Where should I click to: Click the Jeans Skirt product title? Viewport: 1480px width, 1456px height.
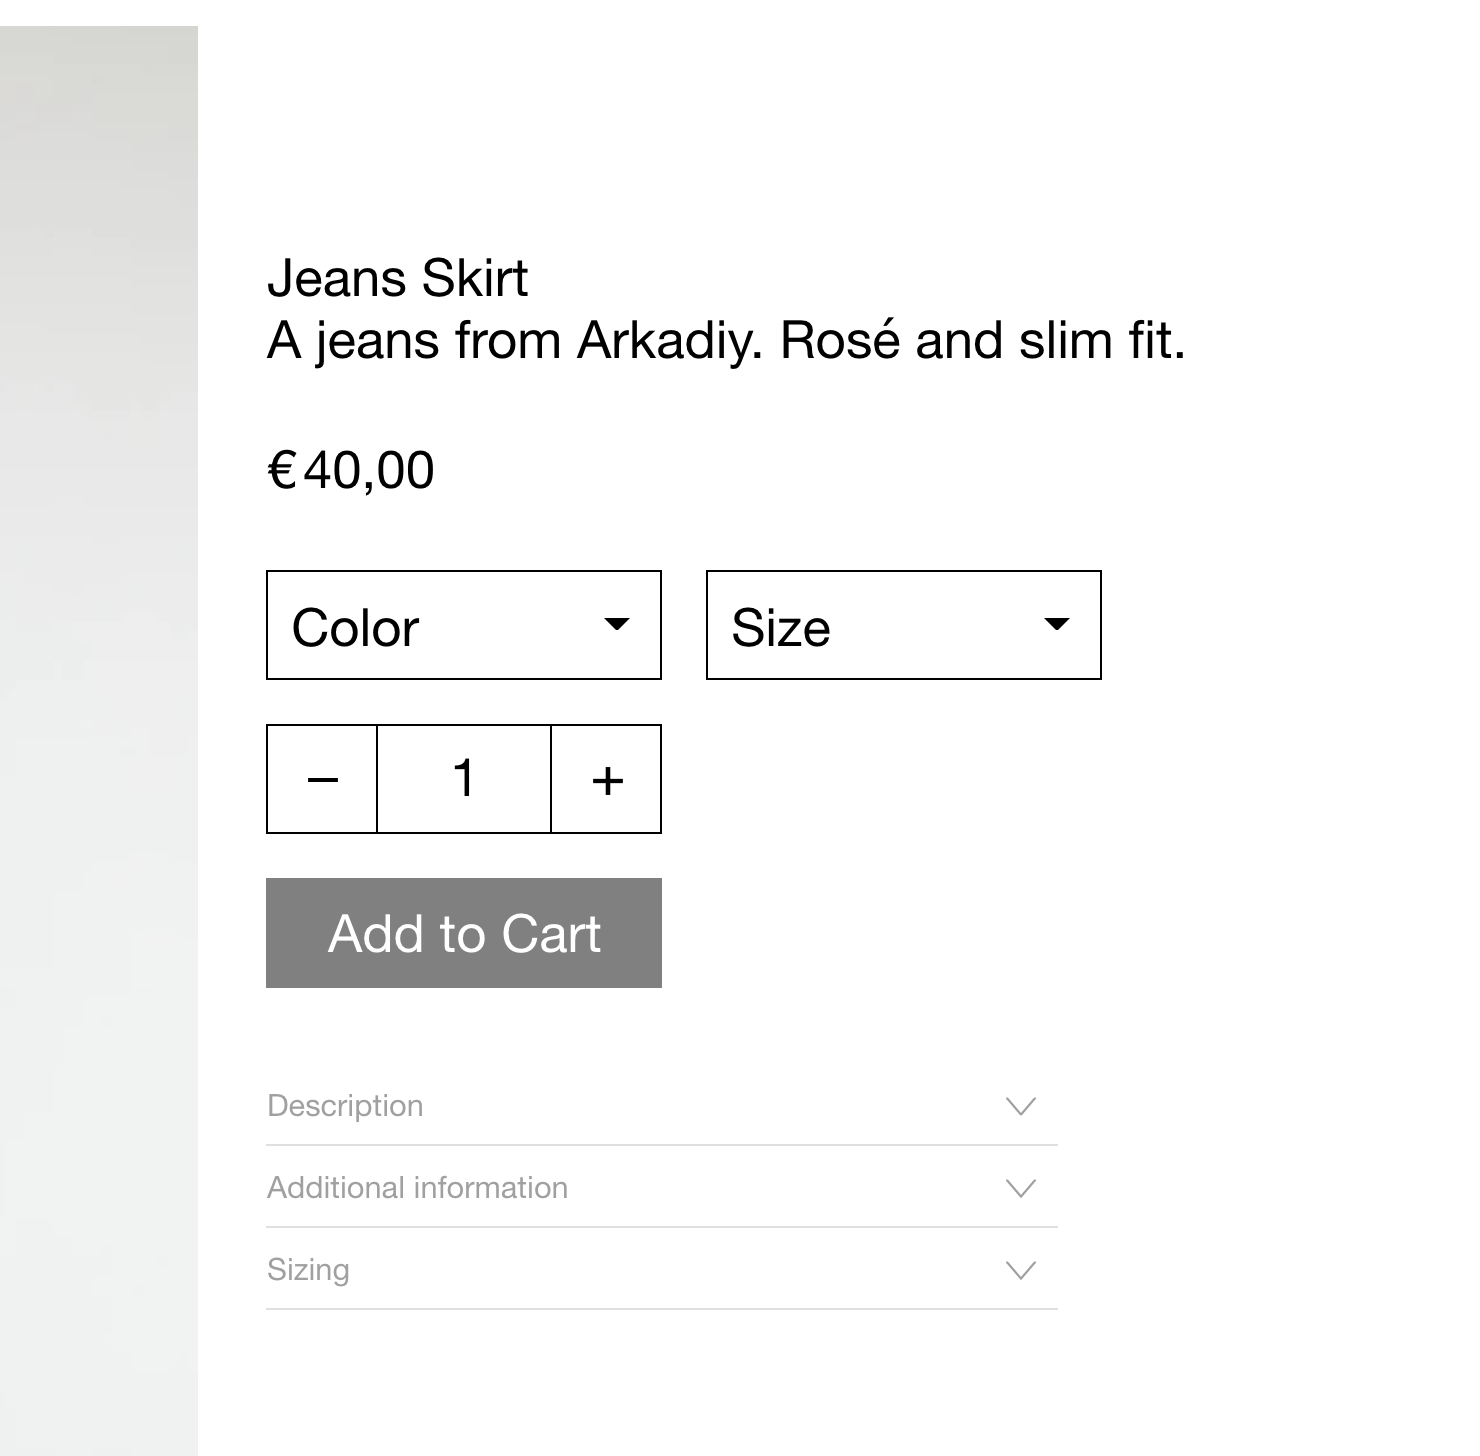[397, 278]
